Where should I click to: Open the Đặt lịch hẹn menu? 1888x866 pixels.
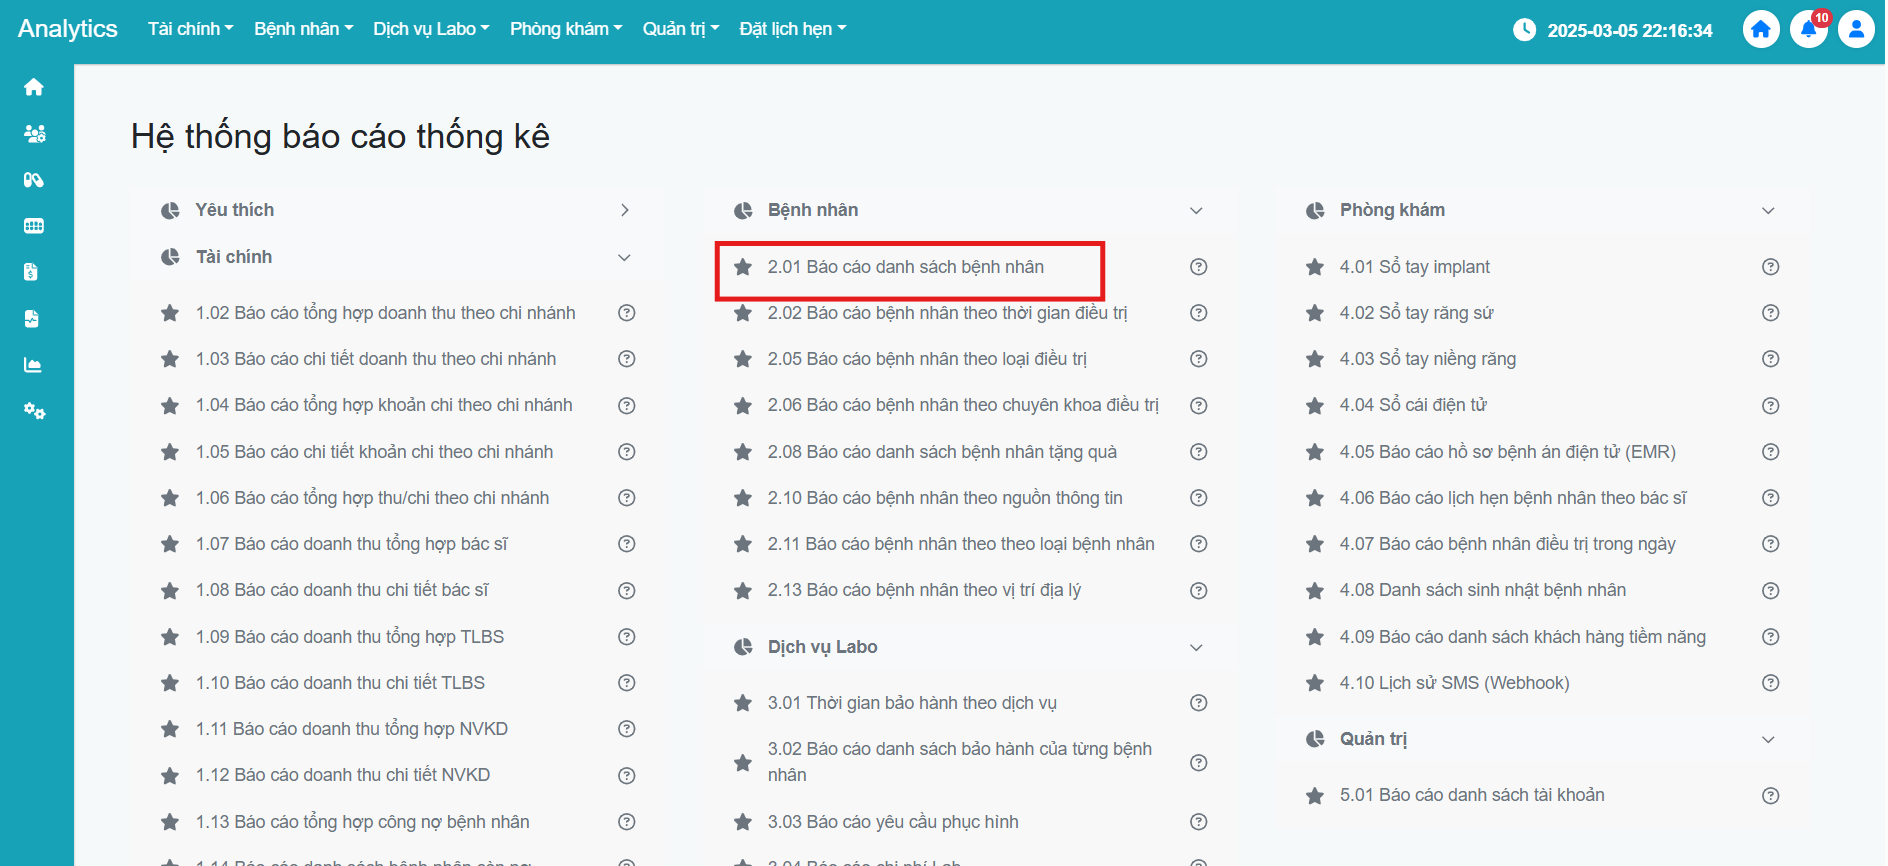click(x=792, y=29)
